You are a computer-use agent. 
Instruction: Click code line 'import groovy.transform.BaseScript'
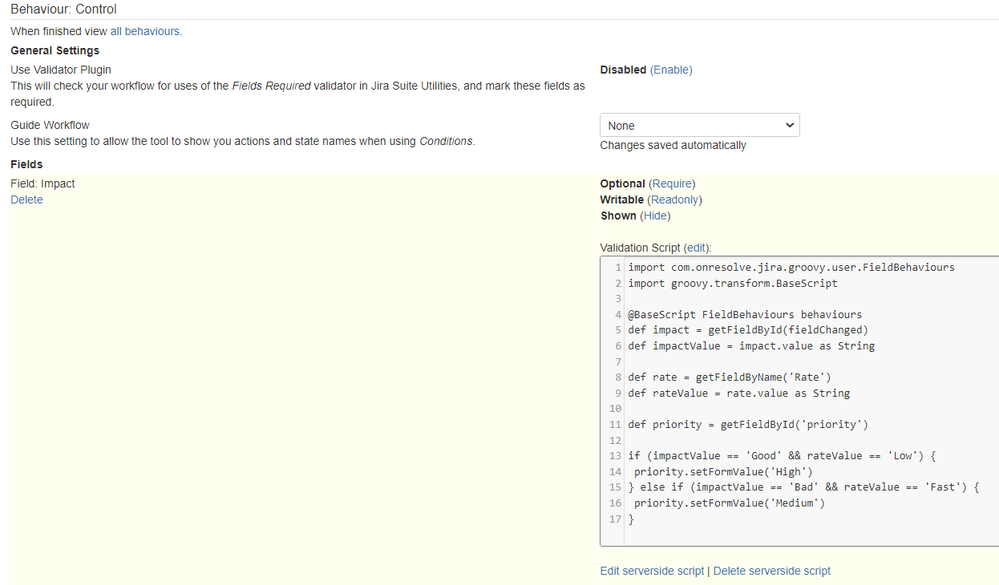[733, 283]
